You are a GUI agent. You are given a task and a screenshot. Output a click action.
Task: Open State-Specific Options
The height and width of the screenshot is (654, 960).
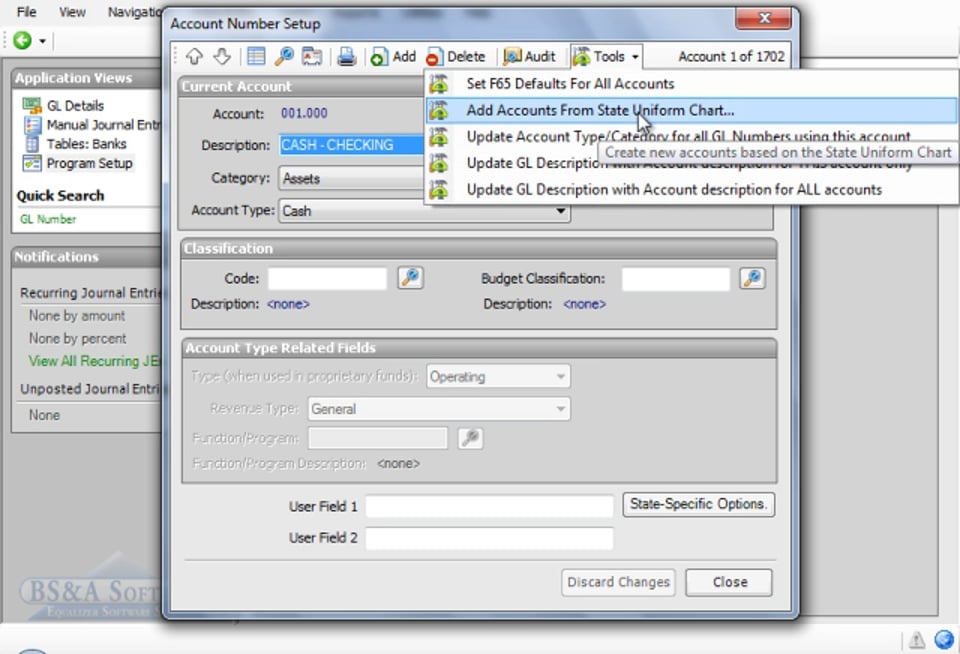(x=699, y=504)
